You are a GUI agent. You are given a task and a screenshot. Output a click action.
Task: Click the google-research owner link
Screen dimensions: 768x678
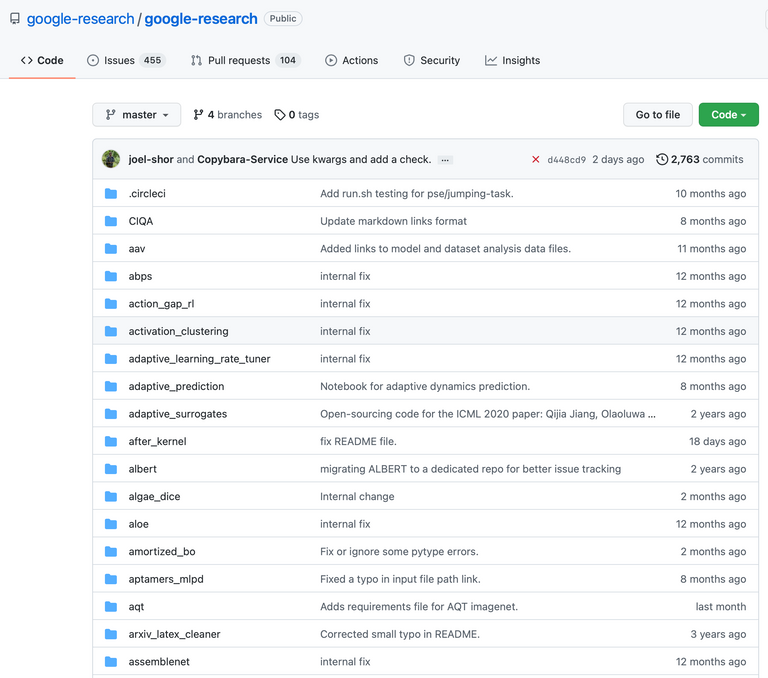coord(80,19)
